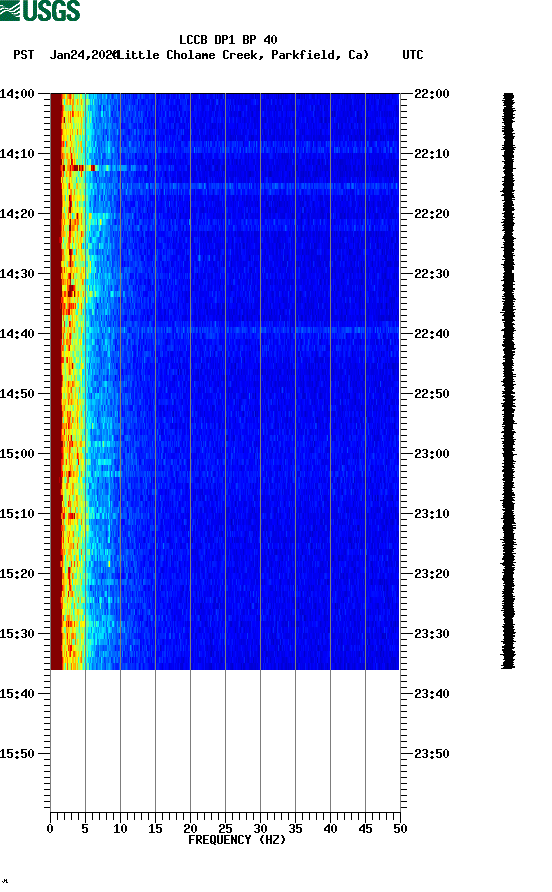Click the 23:00 UTC time label
Screen dimensions: 552x892
(x=432, y=454)
